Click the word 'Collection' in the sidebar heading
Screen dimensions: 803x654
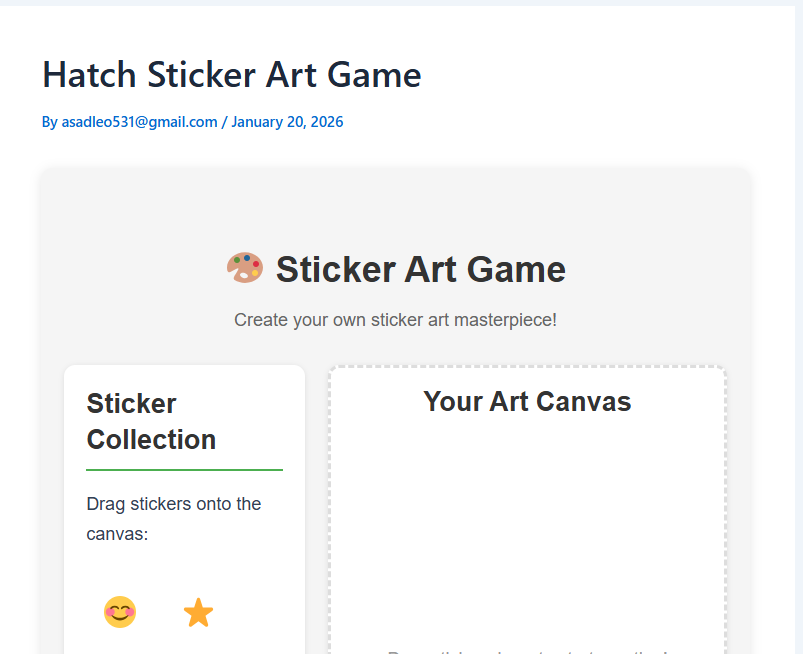click(x=151, y=439)
